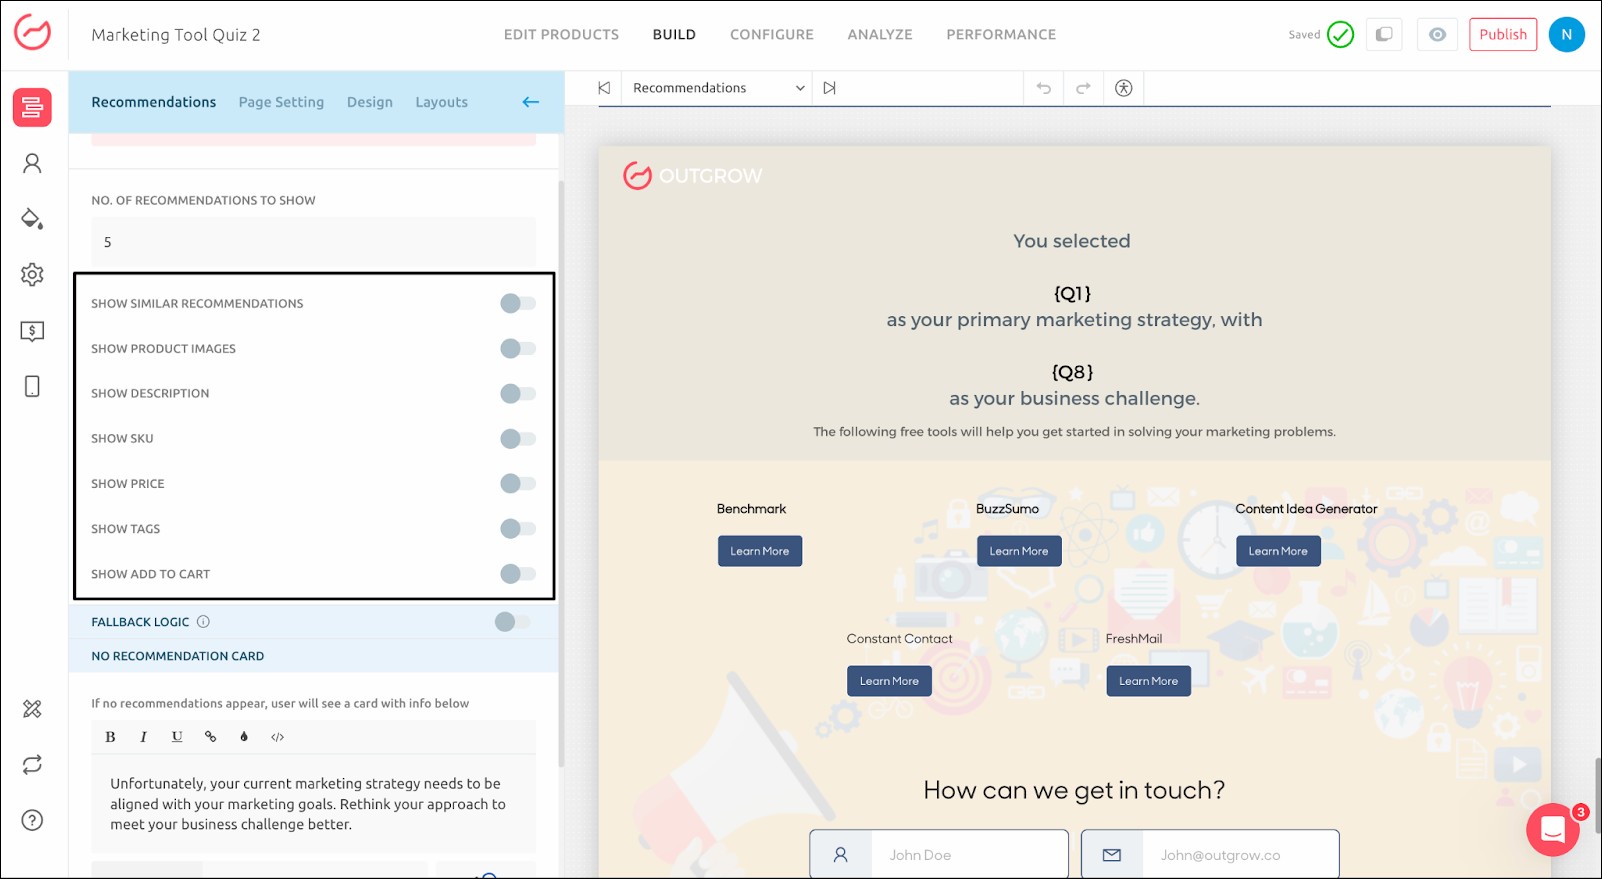Image resolution: width=1602 pixels, height=879 pixels.
Task: Enable Show Similar Recommendations toggle
Action: pos(517,304)
